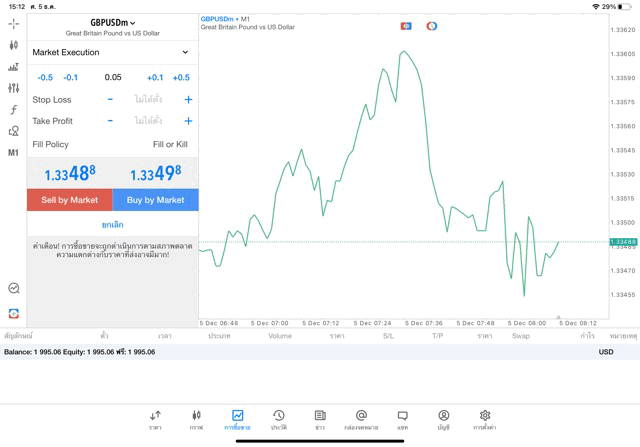Image resolution: width=640 pixels, height=447 pixels.
Task: Open chart settings sliders icon
Action: [13, 88]
